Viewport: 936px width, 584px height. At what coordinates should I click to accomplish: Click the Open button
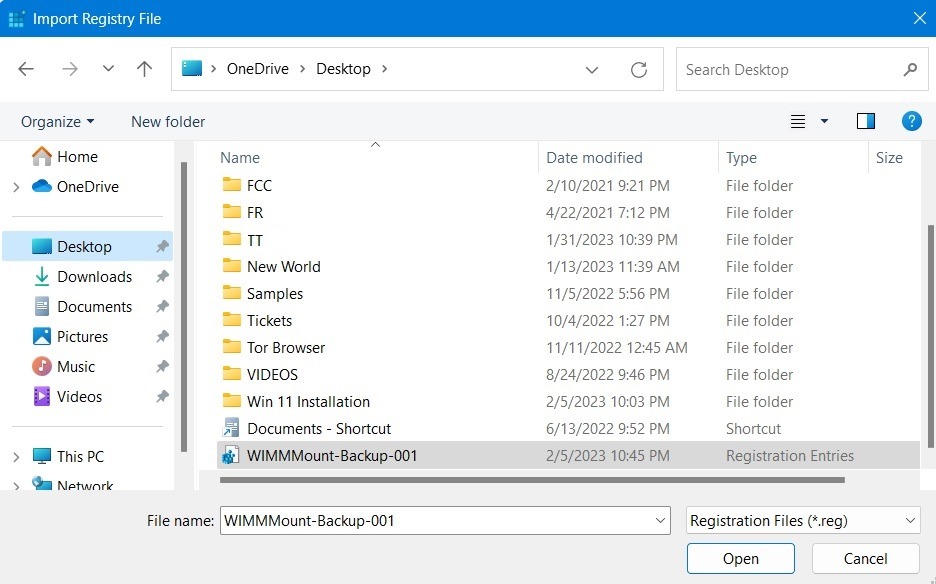[740, 558]
